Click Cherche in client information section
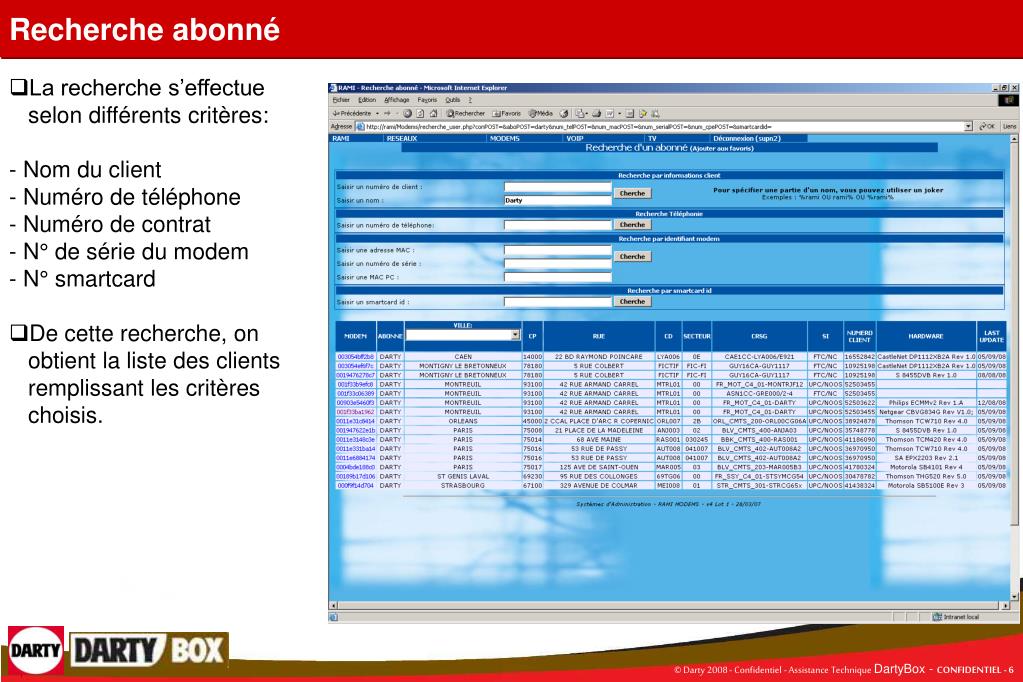The width and height of the screenshot is (1023, 682). [x=632, y=193]
